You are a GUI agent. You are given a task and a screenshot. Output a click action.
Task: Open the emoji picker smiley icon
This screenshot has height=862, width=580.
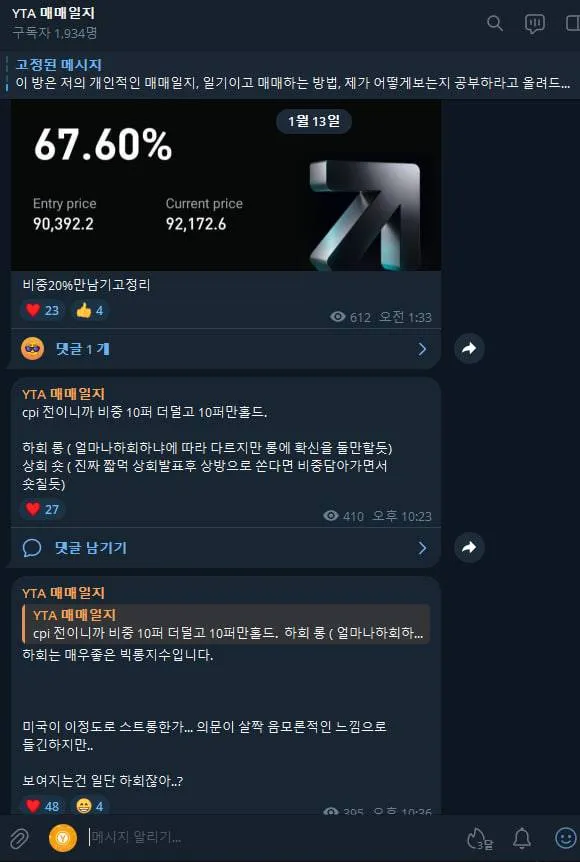click(x=565, y=838)
